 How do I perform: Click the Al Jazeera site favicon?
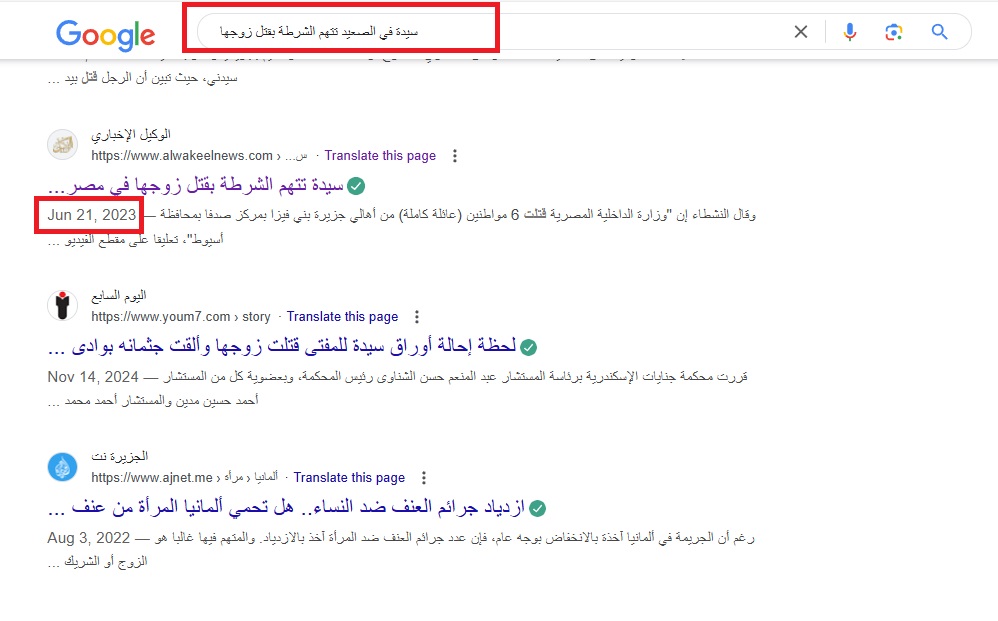coord(62,467)
